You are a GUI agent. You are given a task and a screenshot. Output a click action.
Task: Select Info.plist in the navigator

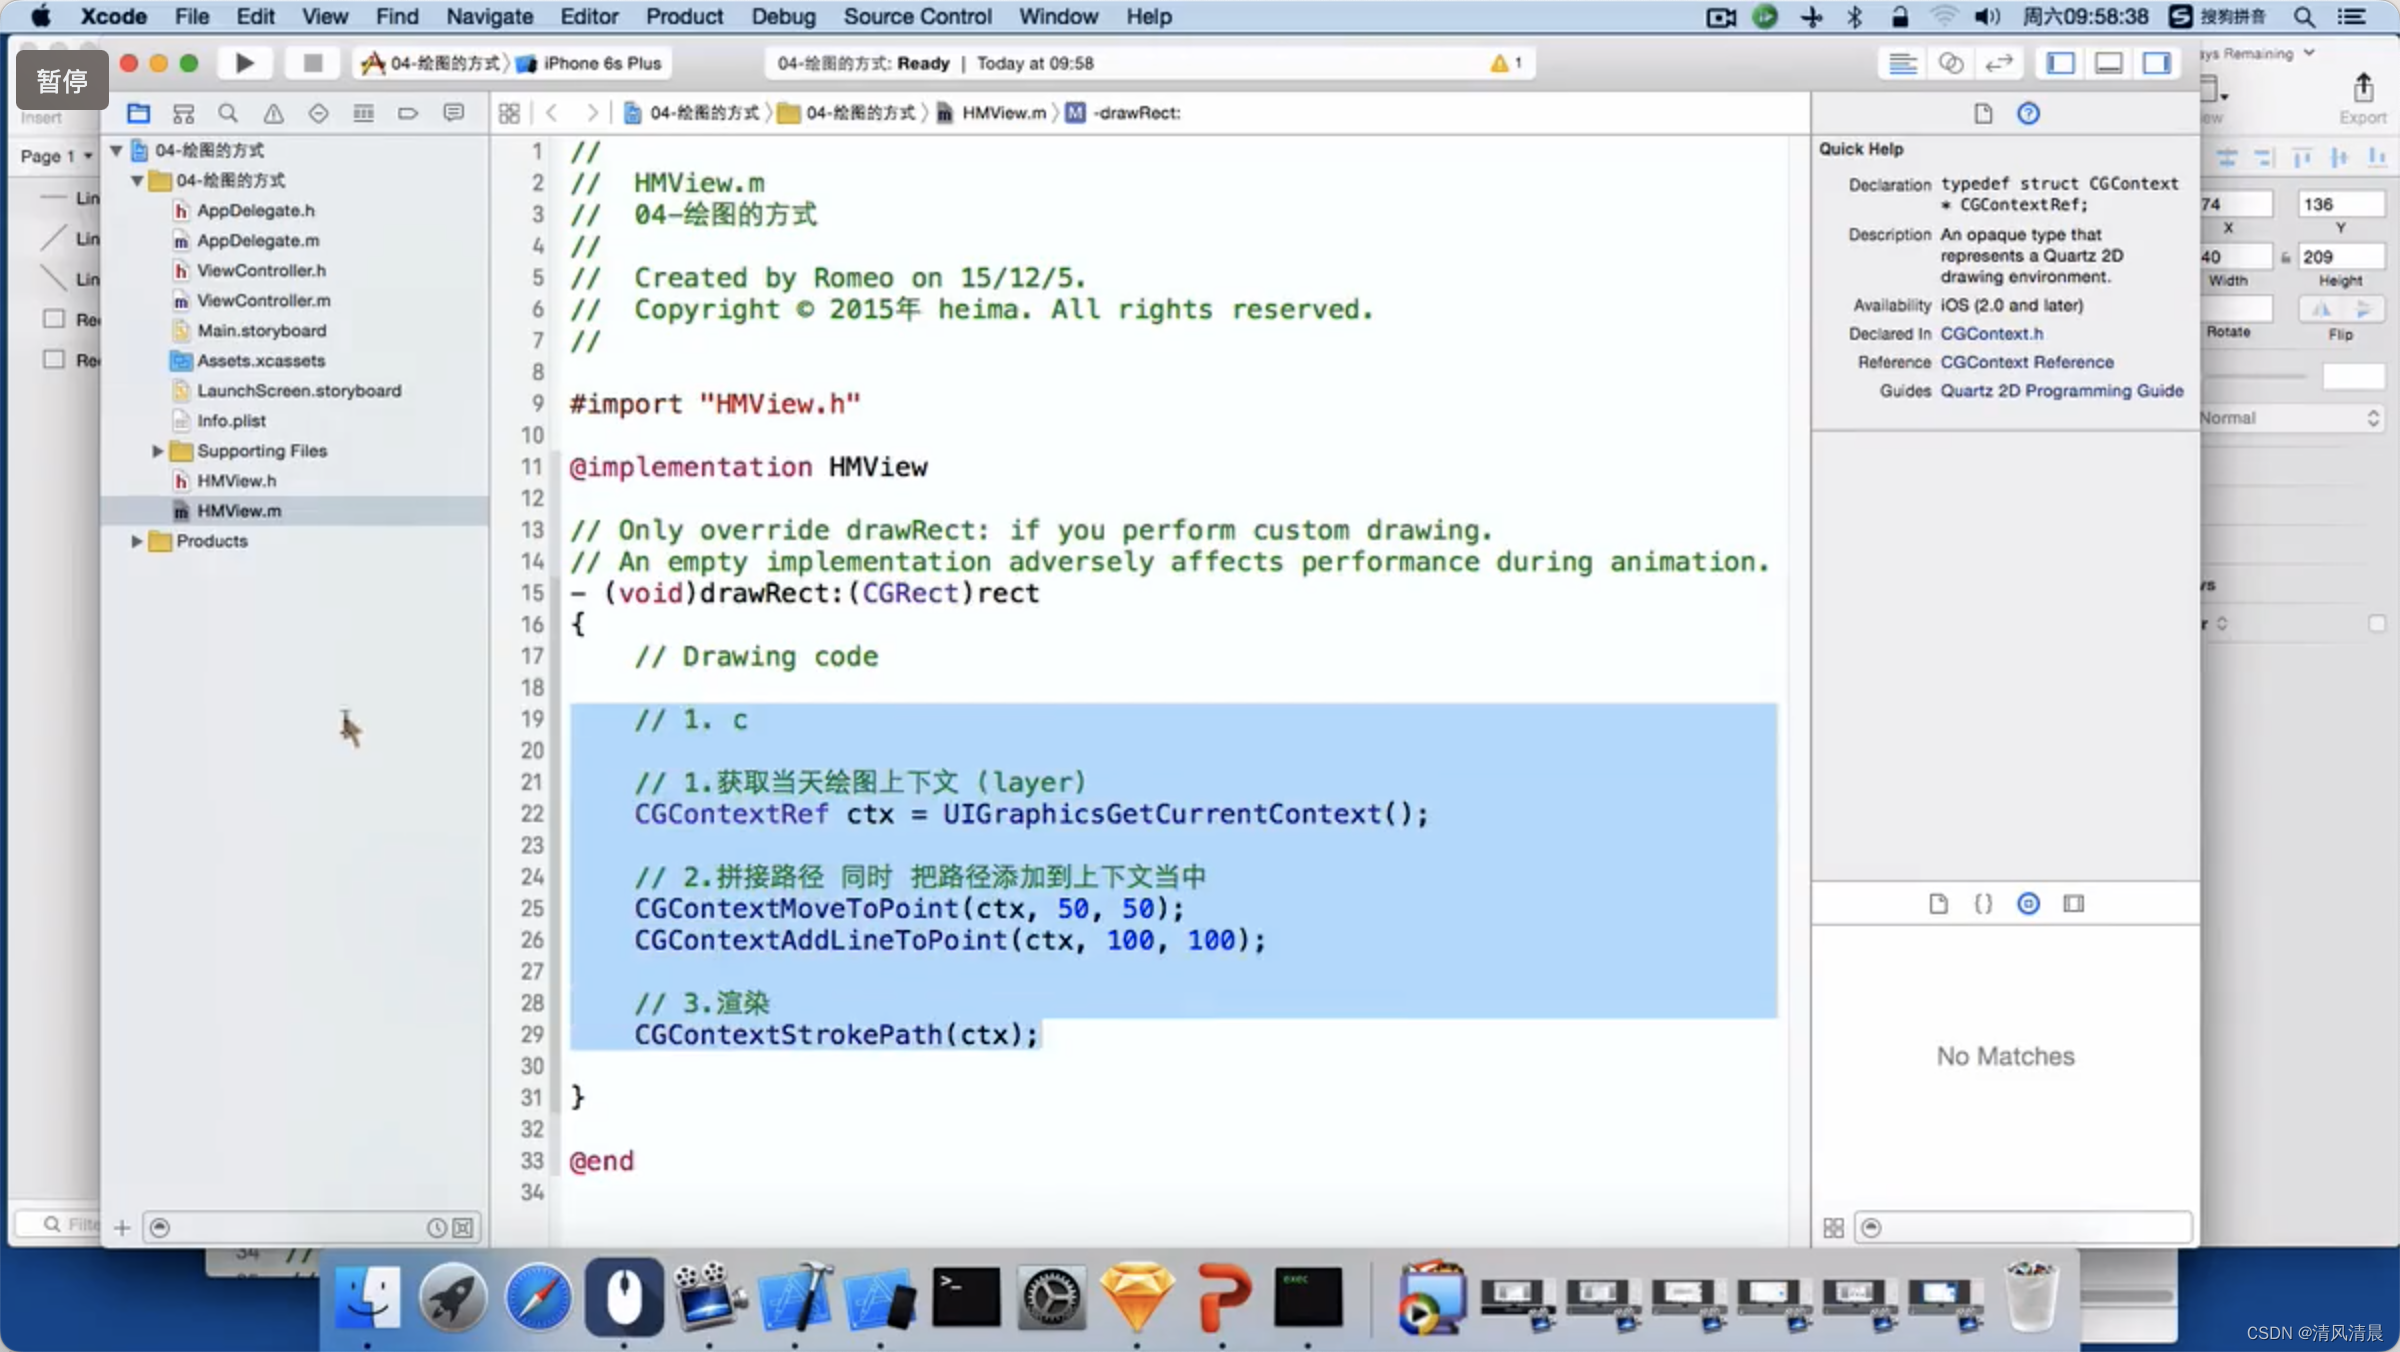point(231,421)
